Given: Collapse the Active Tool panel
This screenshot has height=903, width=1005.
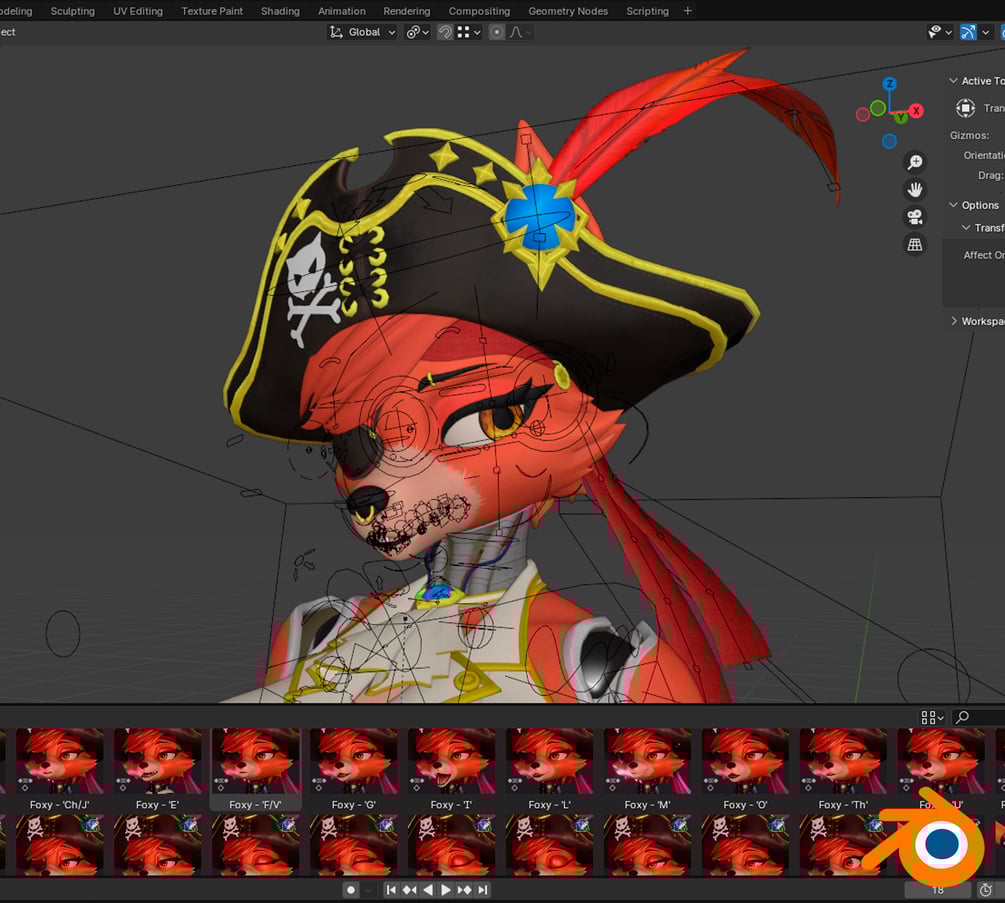Looking at the screenshot, I should coord(954,81).
